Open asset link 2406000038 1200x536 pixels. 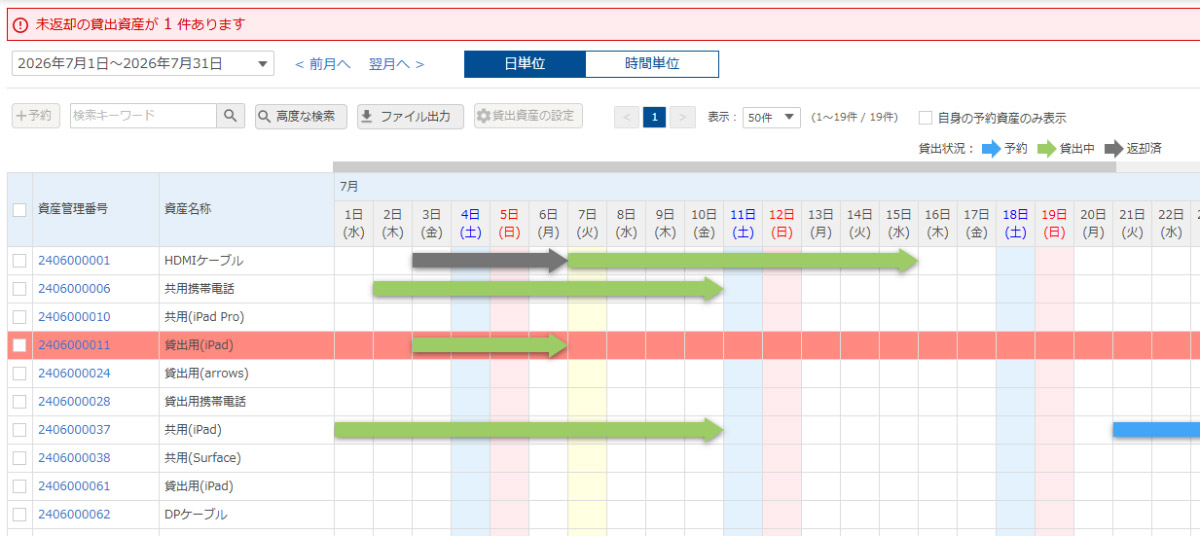(x=74, y=458)
